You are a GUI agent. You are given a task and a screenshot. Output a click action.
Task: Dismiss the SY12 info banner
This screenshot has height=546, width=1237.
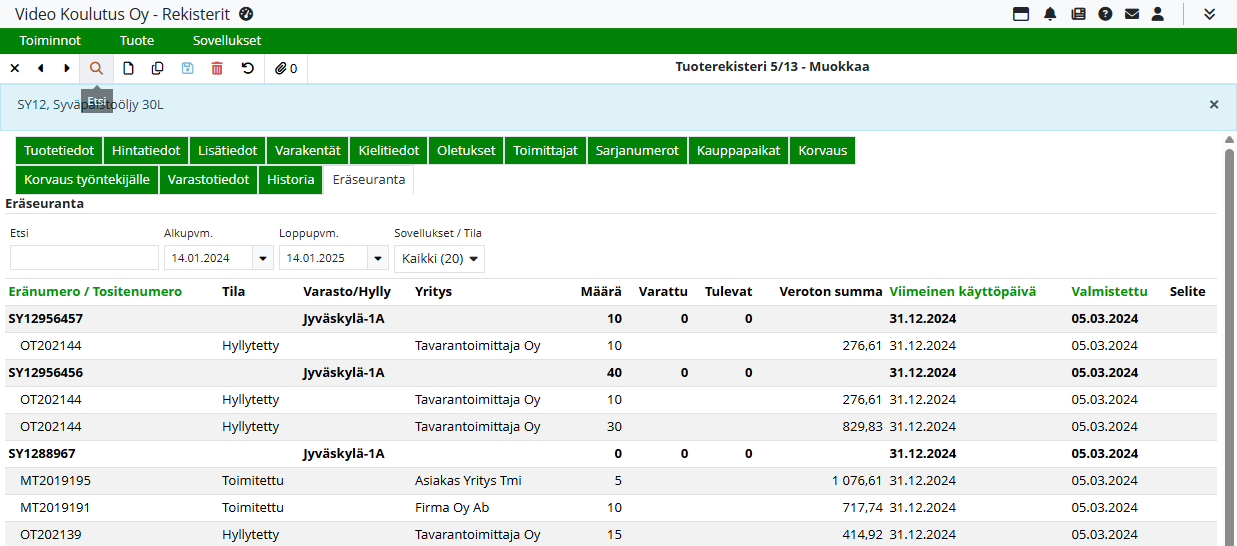click(x=1213, y=104)
